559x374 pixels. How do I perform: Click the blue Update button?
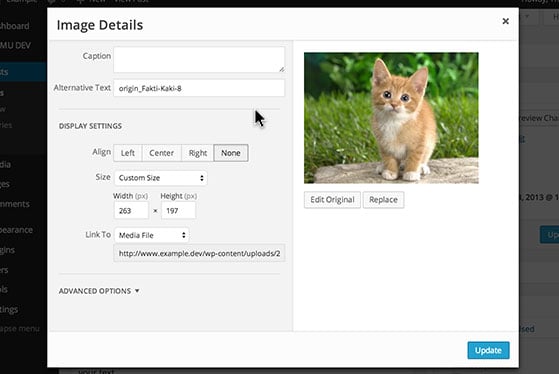488,350
